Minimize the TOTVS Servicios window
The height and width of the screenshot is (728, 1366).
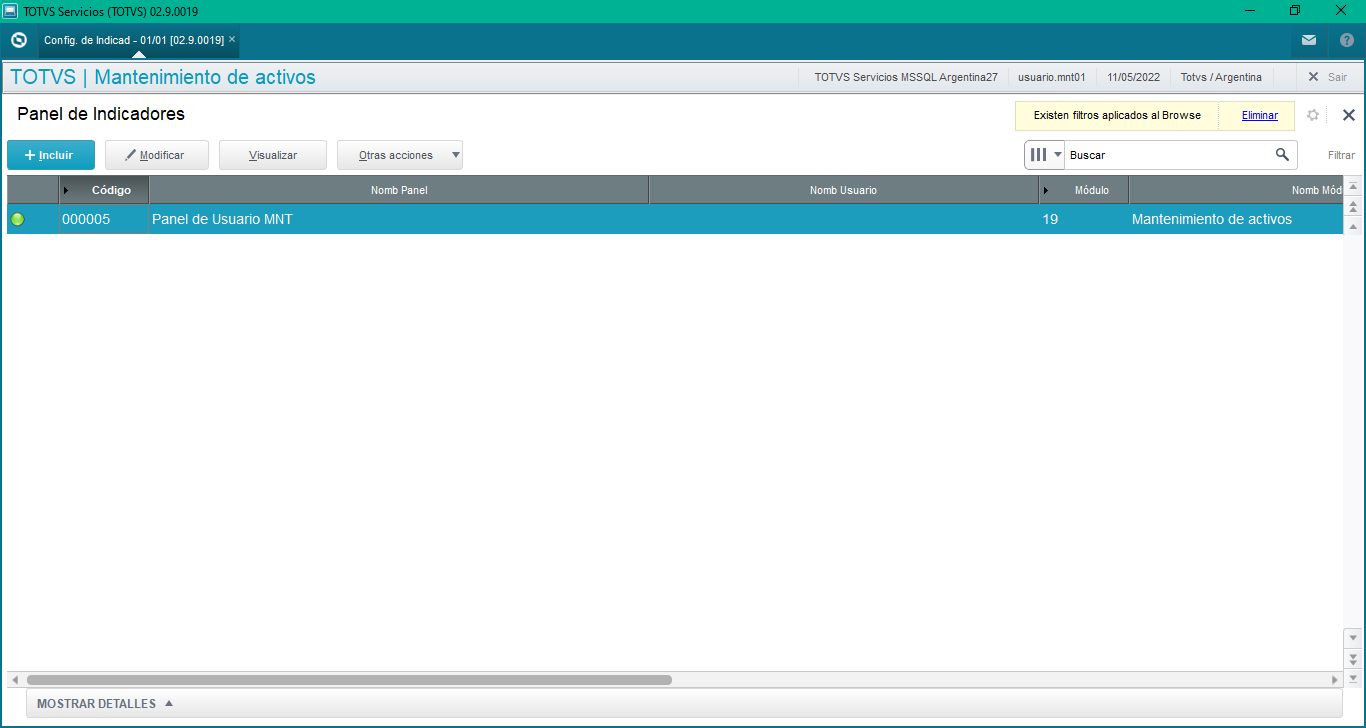click(x=1250, y=10)
